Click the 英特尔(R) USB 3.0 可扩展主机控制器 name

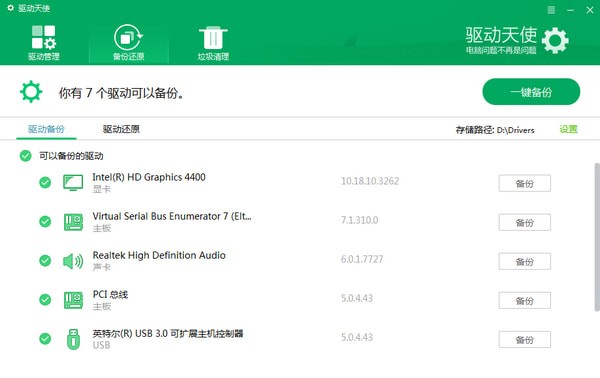click(x=168, y=333)
